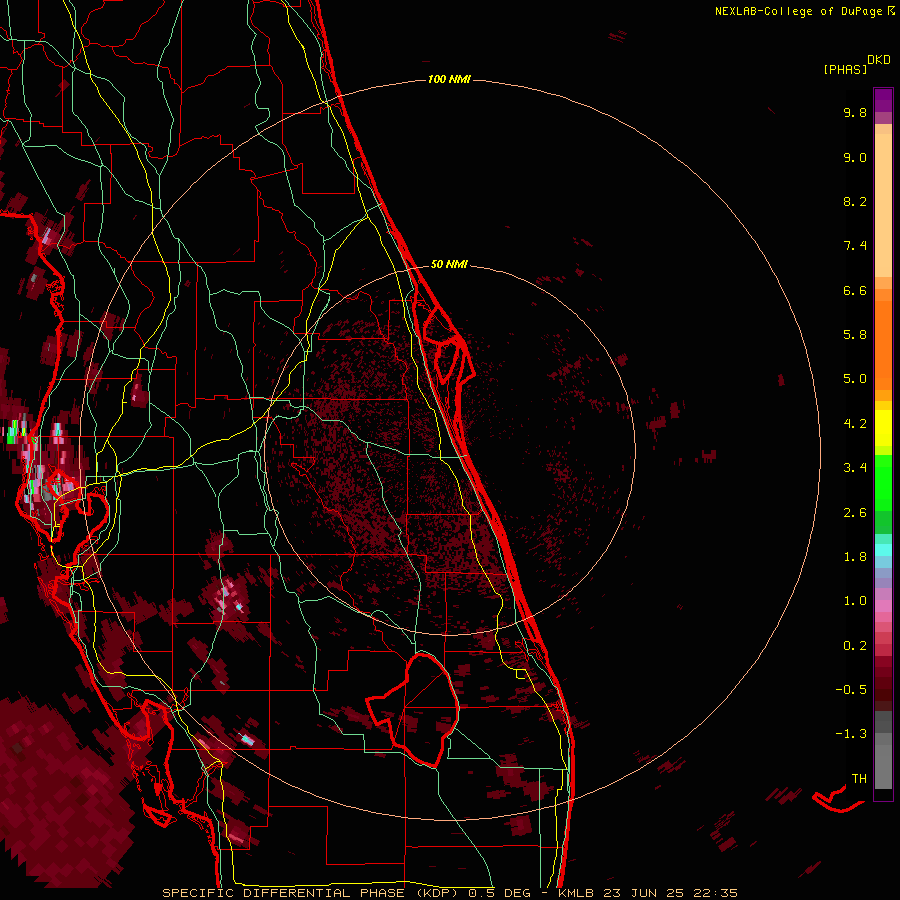Image resolution: width=900 pixels, height=900 pixels.
Task: Select the 6.6 legend value
Action: (x=855, y=290)
